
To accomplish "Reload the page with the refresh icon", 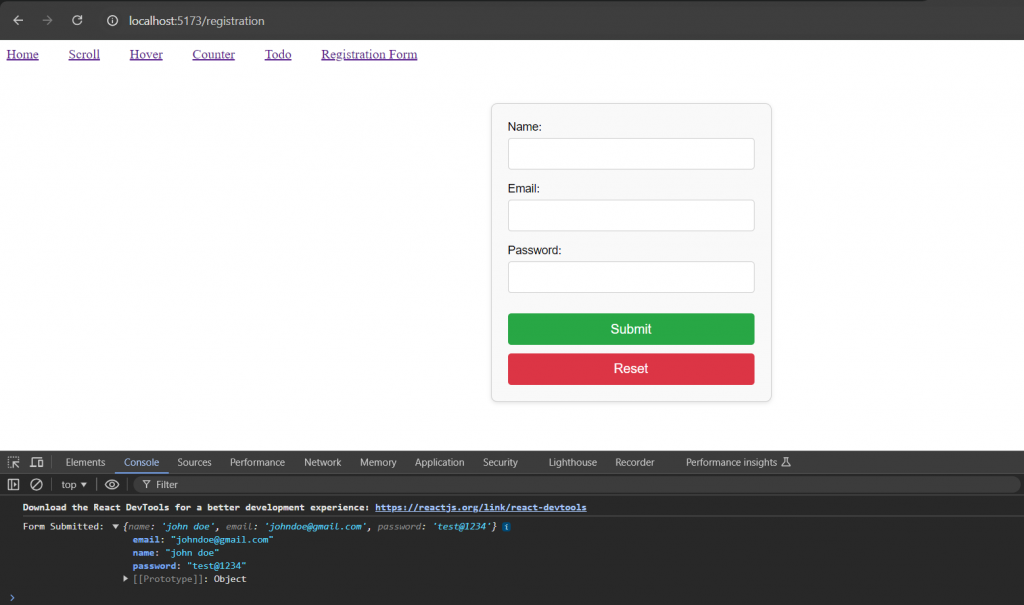I will click(77, 20).
